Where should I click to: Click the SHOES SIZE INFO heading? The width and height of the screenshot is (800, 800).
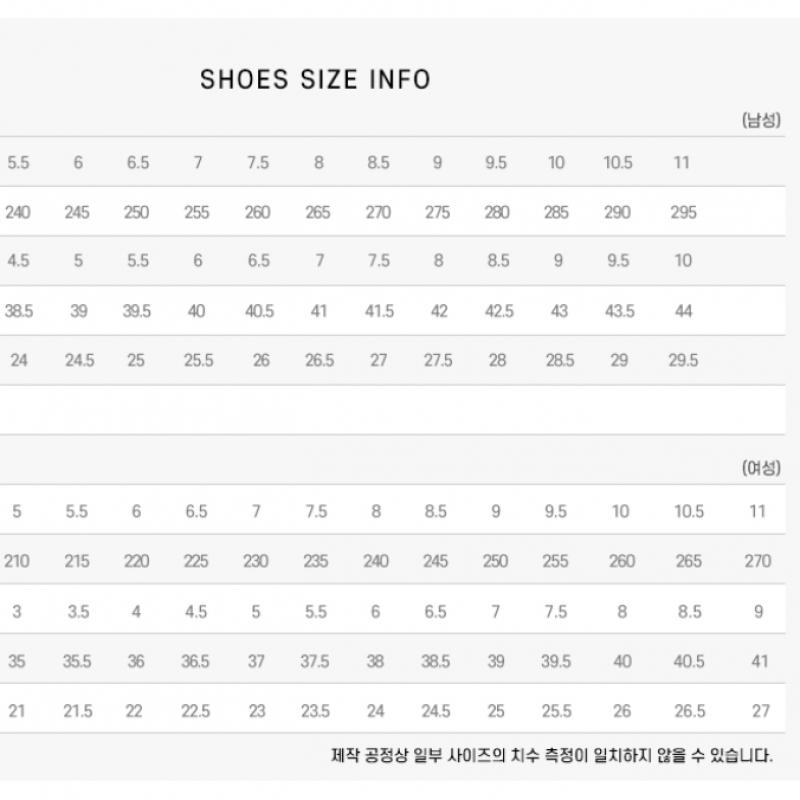(x=315, y=80)
